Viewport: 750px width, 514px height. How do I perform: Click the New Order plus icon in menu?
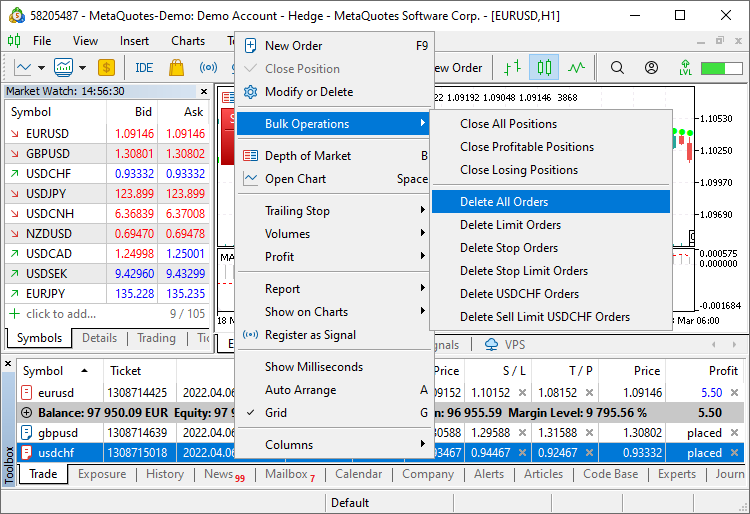coord(250,46)
